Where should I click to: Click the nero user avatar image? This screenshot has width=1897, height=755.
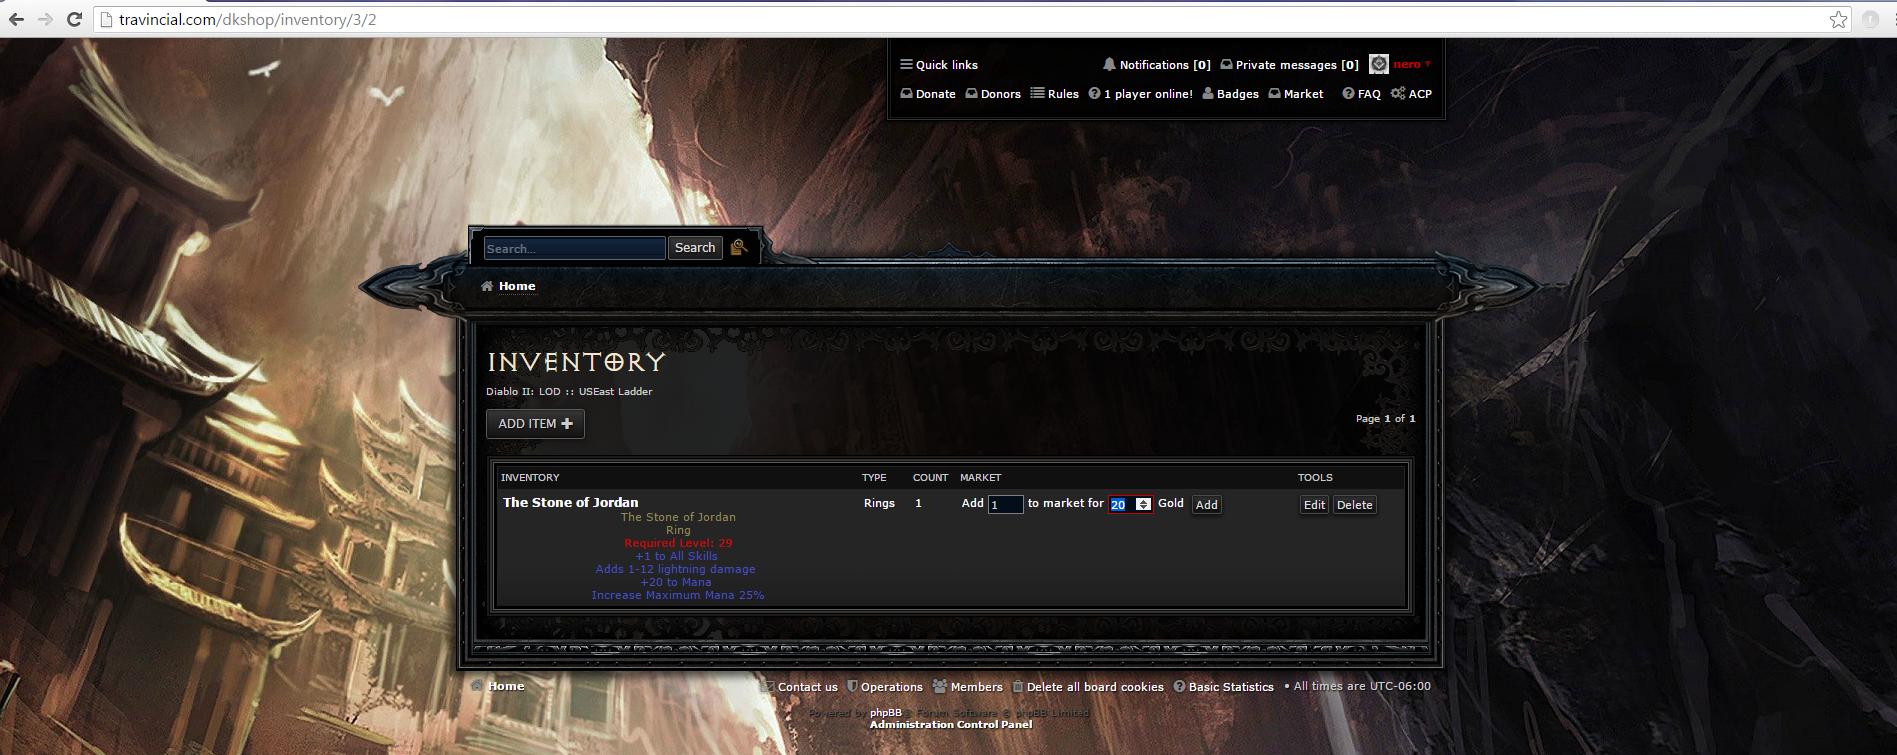click(1379, 64)
